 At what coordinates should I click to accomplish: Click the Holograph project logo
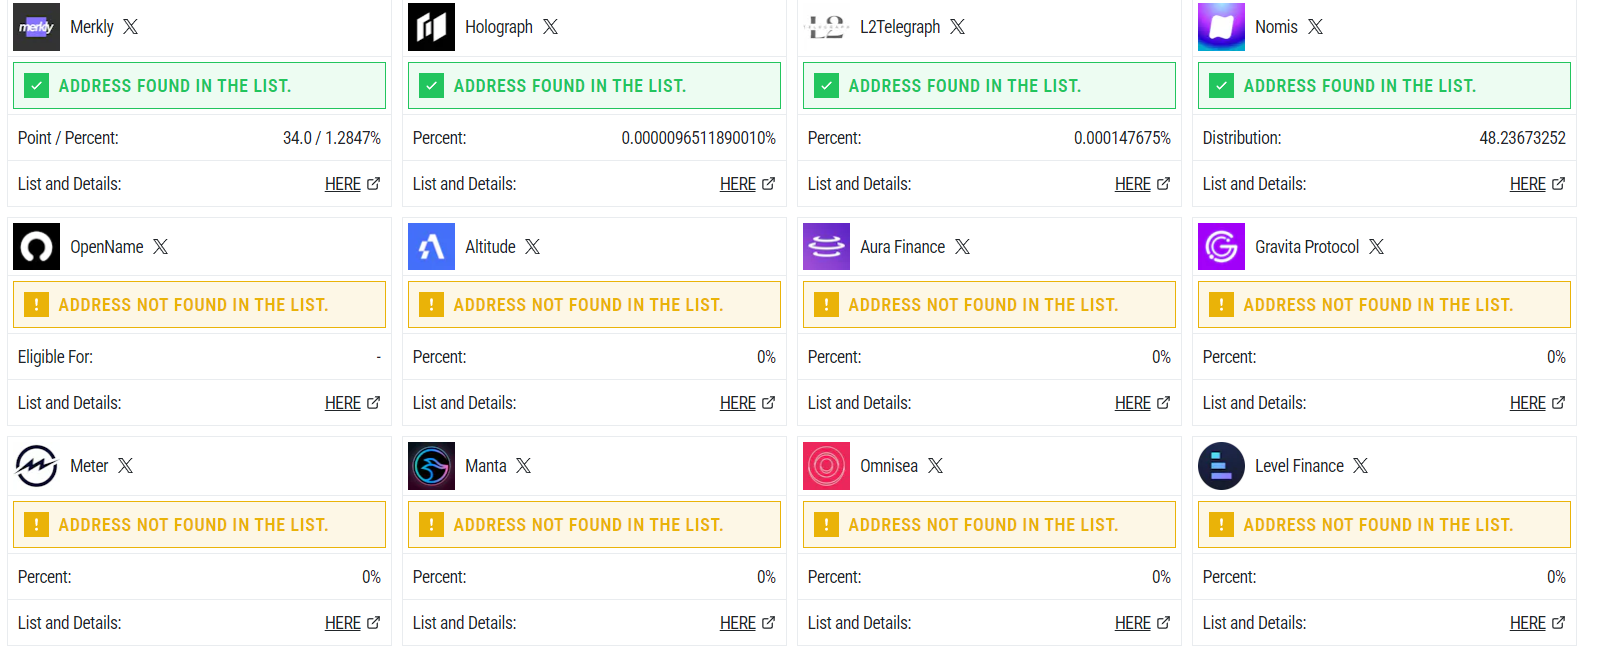[x=431, y=27]
